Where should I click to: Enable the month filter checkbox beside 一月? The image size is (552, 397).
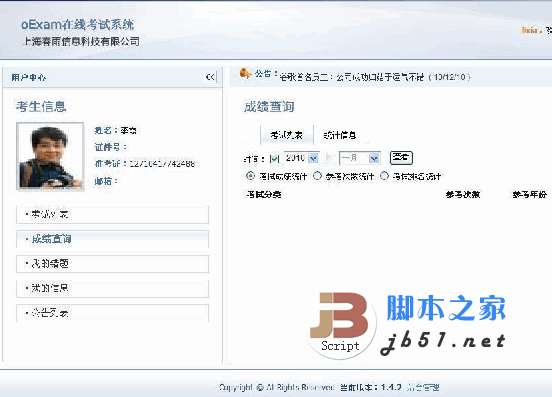tap(330, 158)
